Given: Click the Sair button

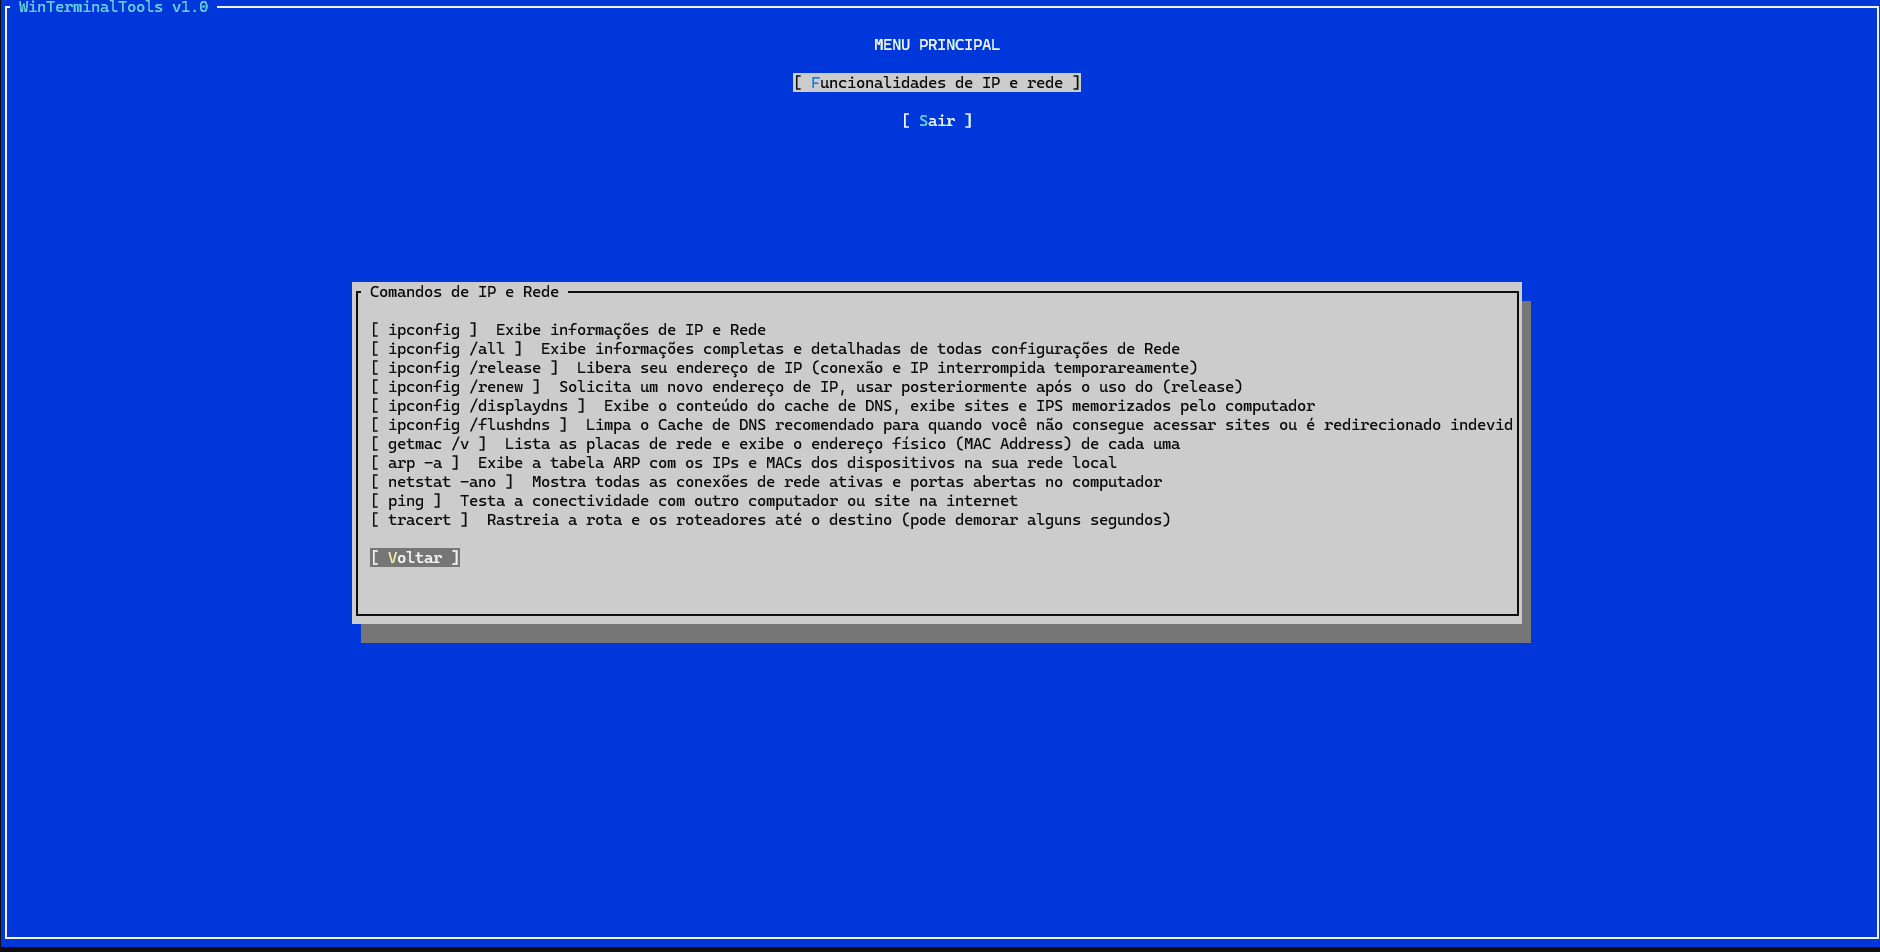Looking at the screenshot, I should click(x=937, y=121).
